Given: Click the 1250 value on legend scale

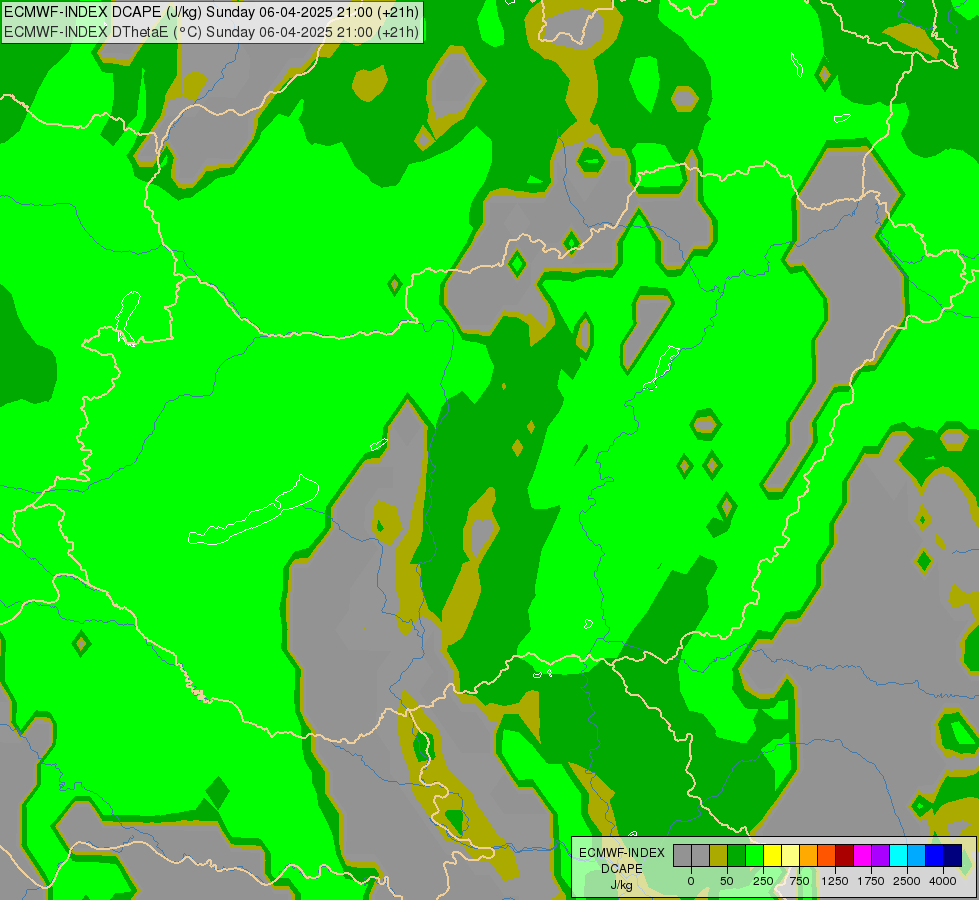Looking at the screenshot, I should [835, 881].
